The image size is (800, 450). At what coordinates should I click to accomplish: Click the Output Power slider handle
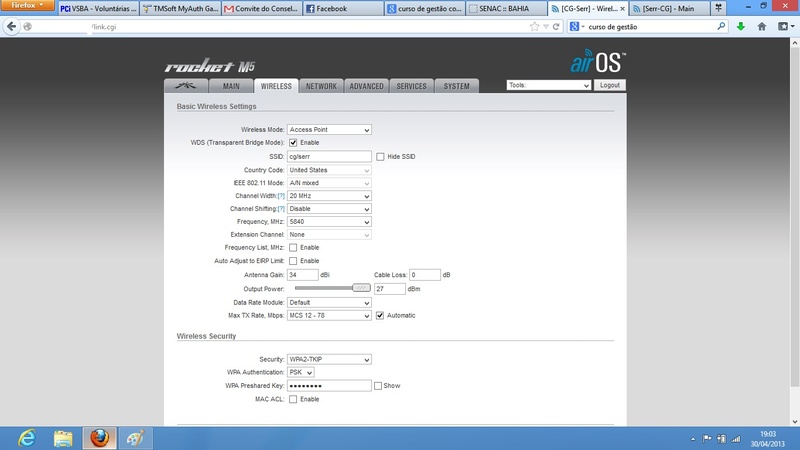(x=361, y=288)
